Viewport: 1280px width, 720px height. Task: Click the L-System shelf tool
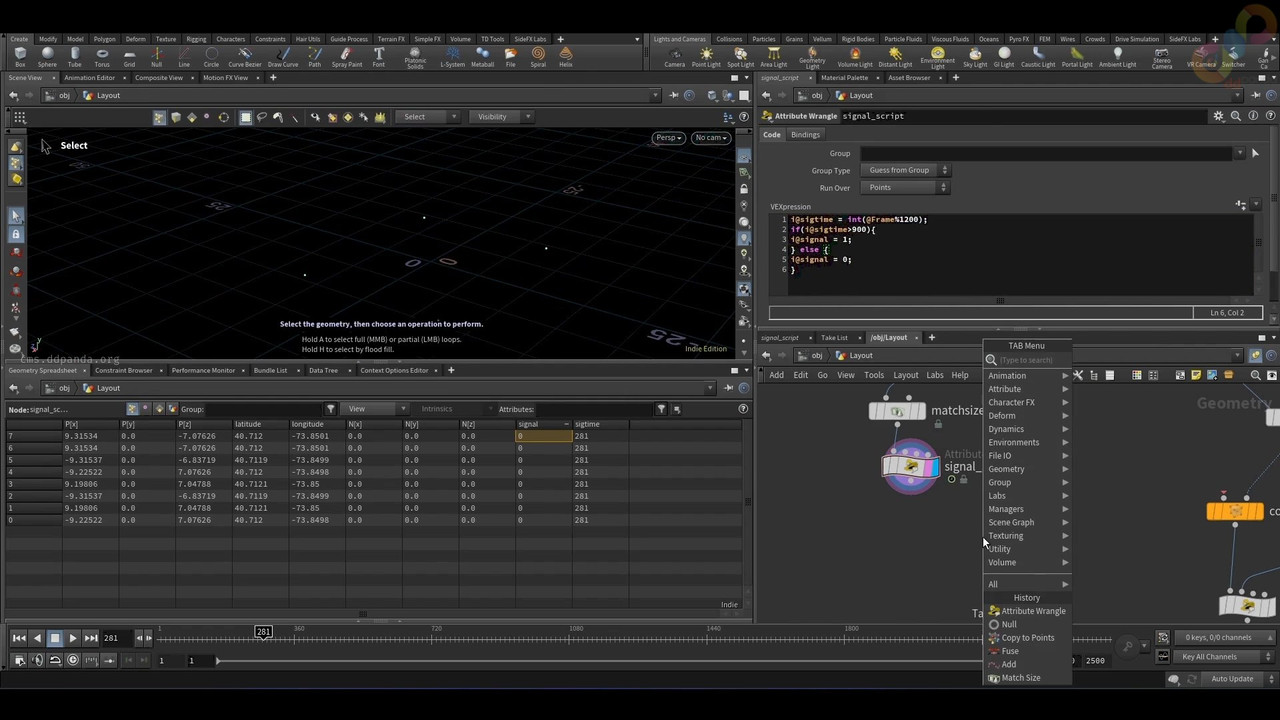click(x=452, y=57)
